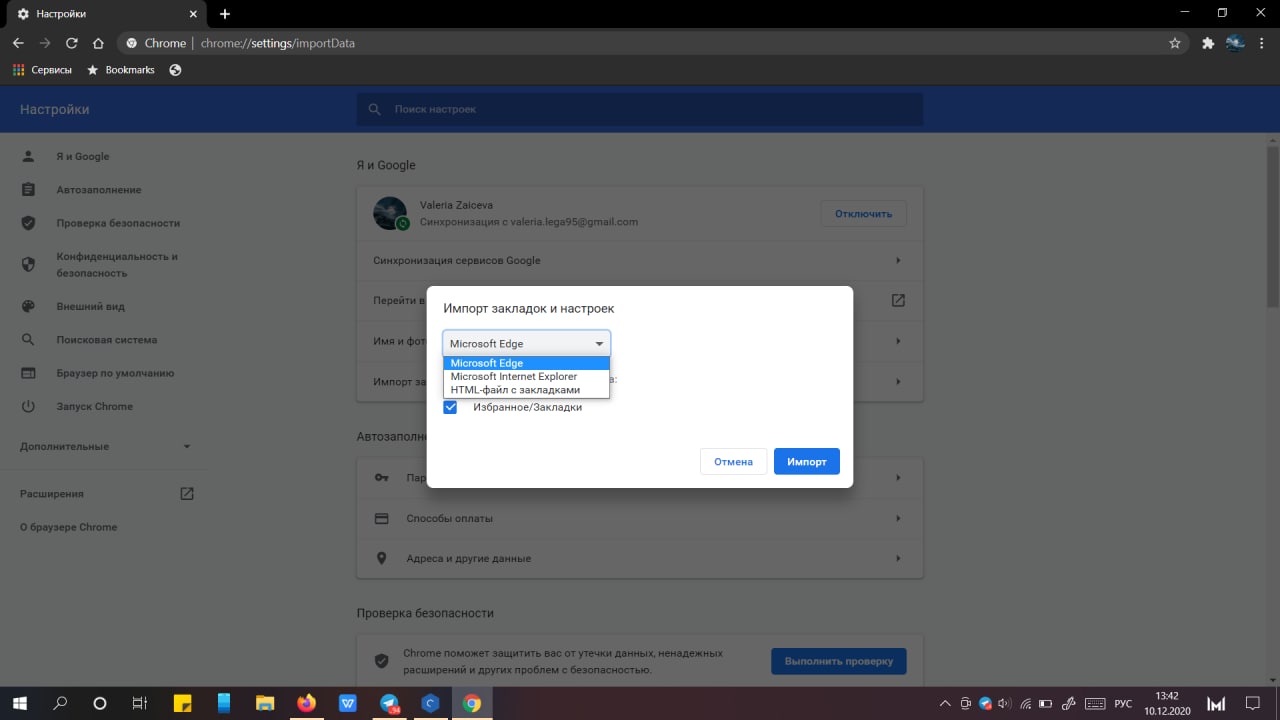The height and width of the screenshot is (720, 1280).
Task: Select Microsoft Edge in the dropdown list
Action: click(x=527, y=363)
